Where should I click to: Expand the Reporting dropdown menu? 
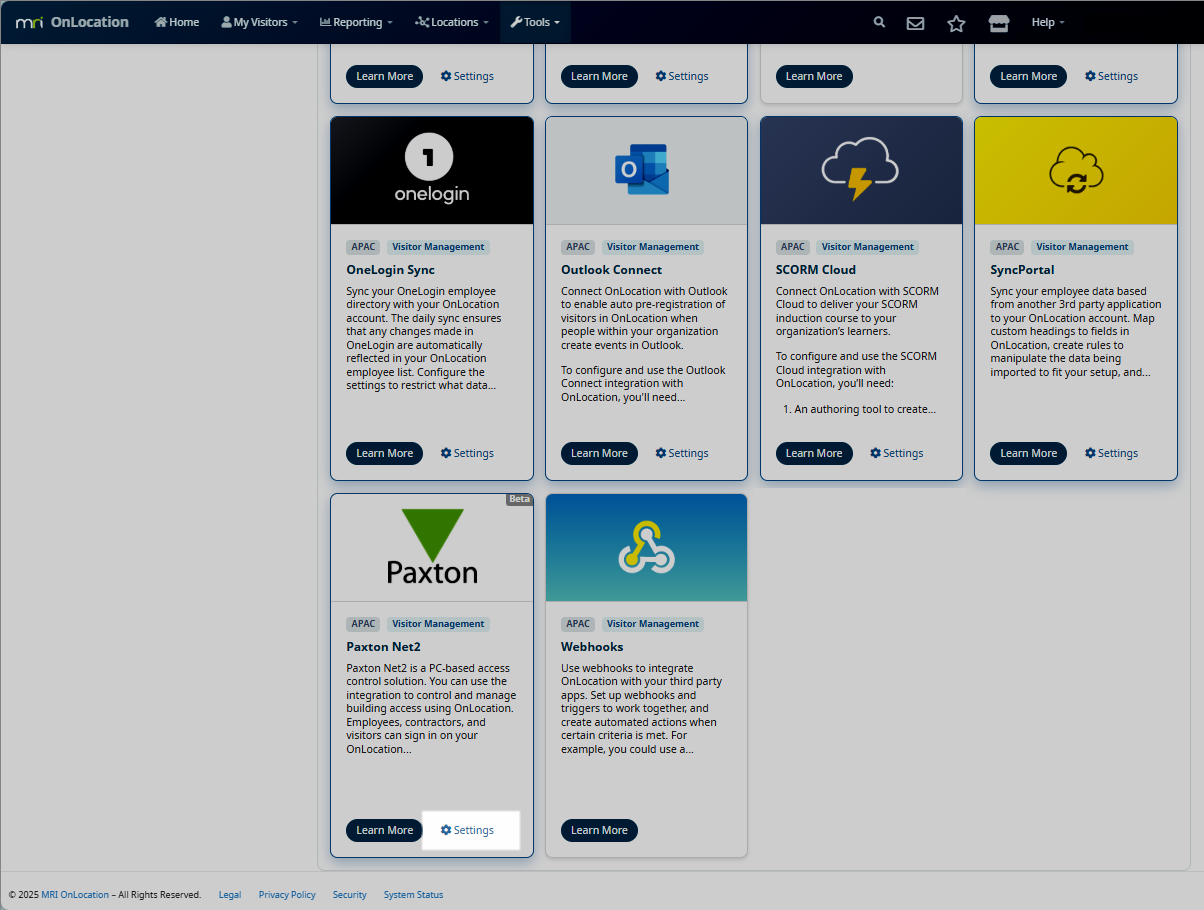[x=356, y=22]
